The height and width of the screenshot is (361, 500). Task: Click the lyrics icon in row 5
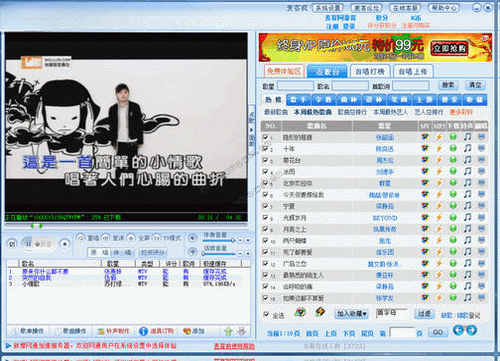481,183
